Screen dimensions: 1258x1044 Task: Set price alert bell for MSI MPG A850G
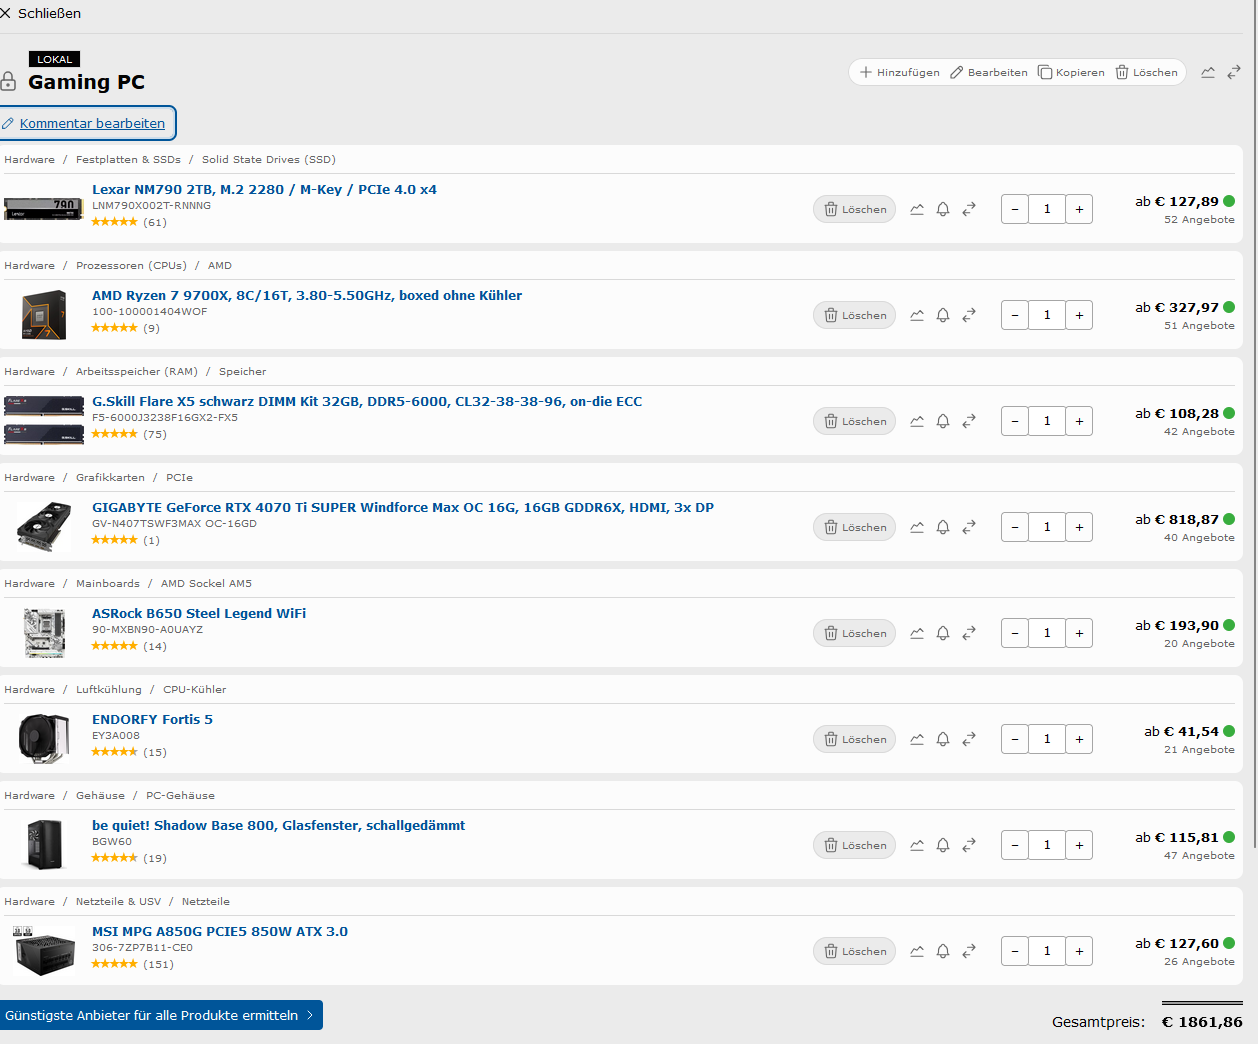tap(943, 951)
